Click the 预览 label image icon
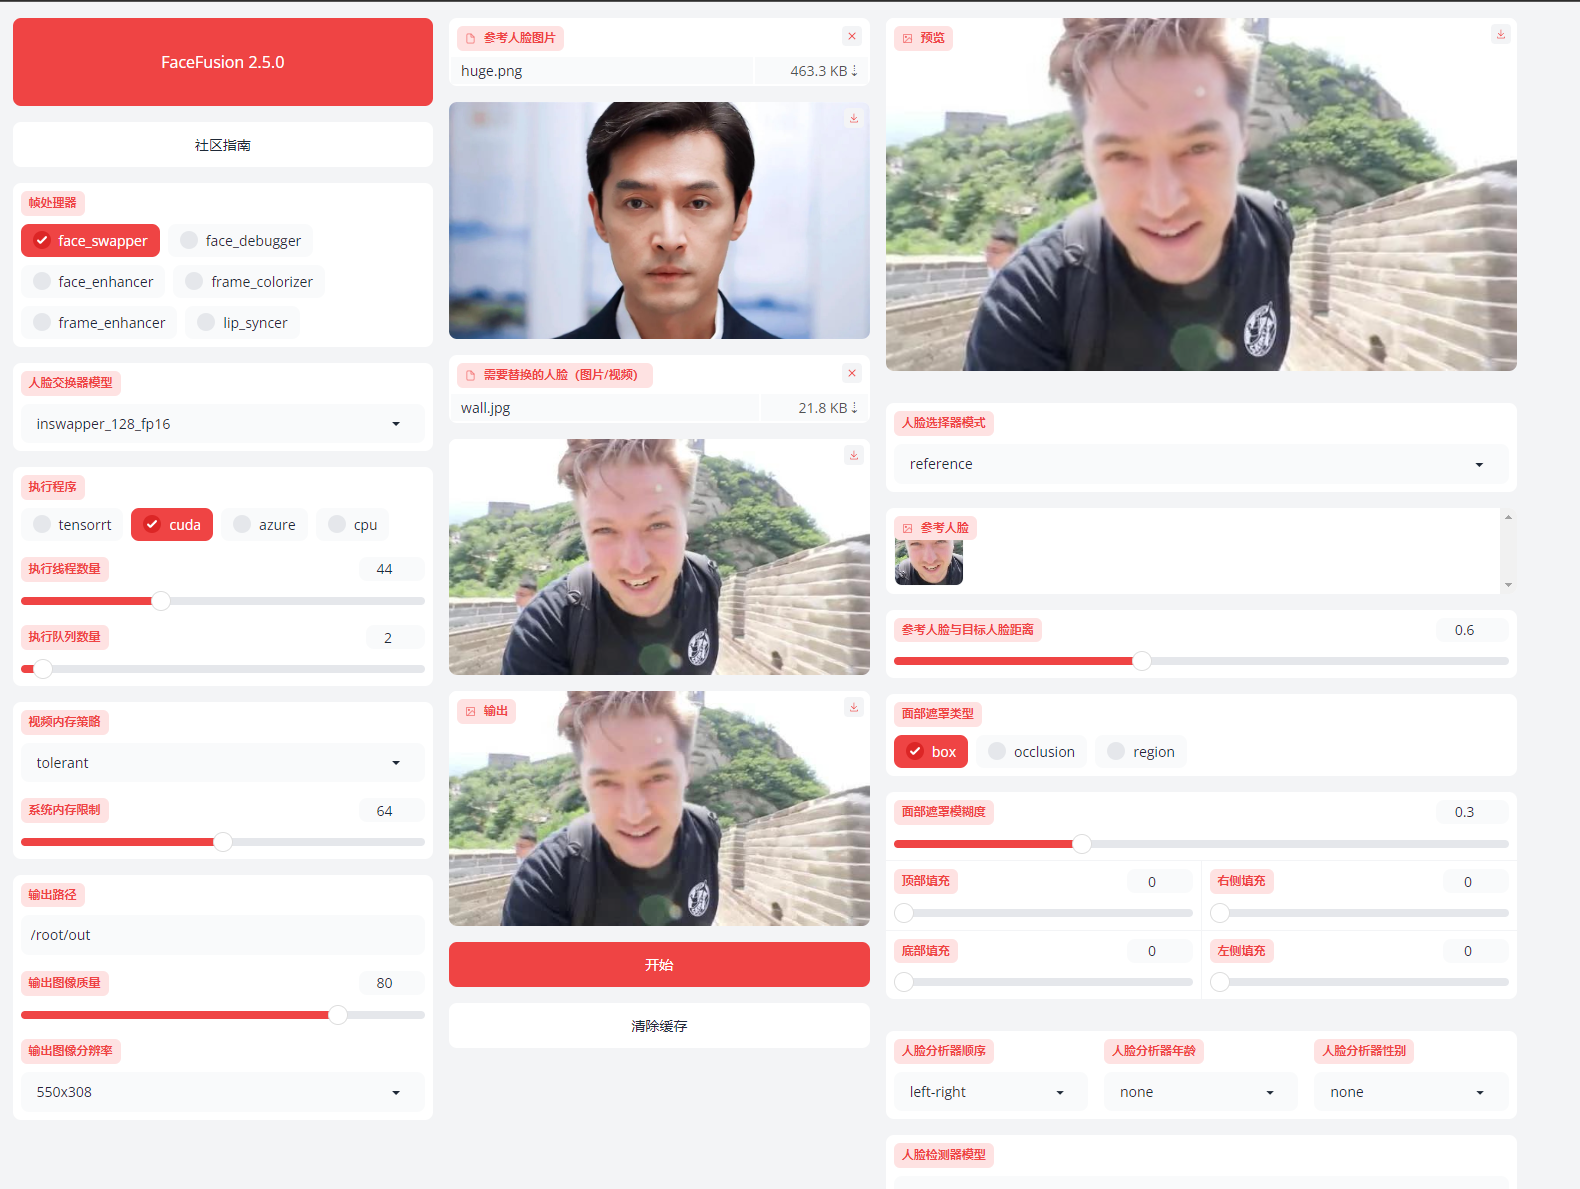The width and height of the screenshot is (1580, 1189). 908,38
